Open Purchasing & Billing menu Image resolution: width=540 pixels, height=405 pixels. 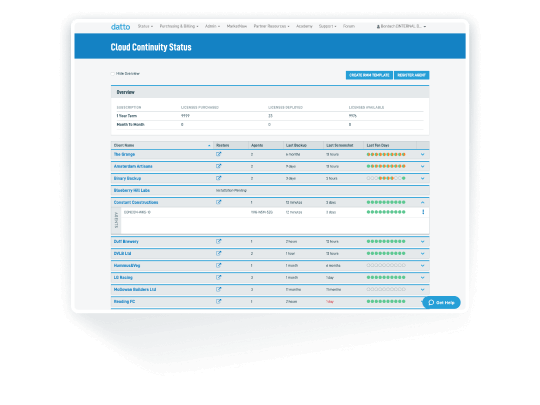pos(179,26)
